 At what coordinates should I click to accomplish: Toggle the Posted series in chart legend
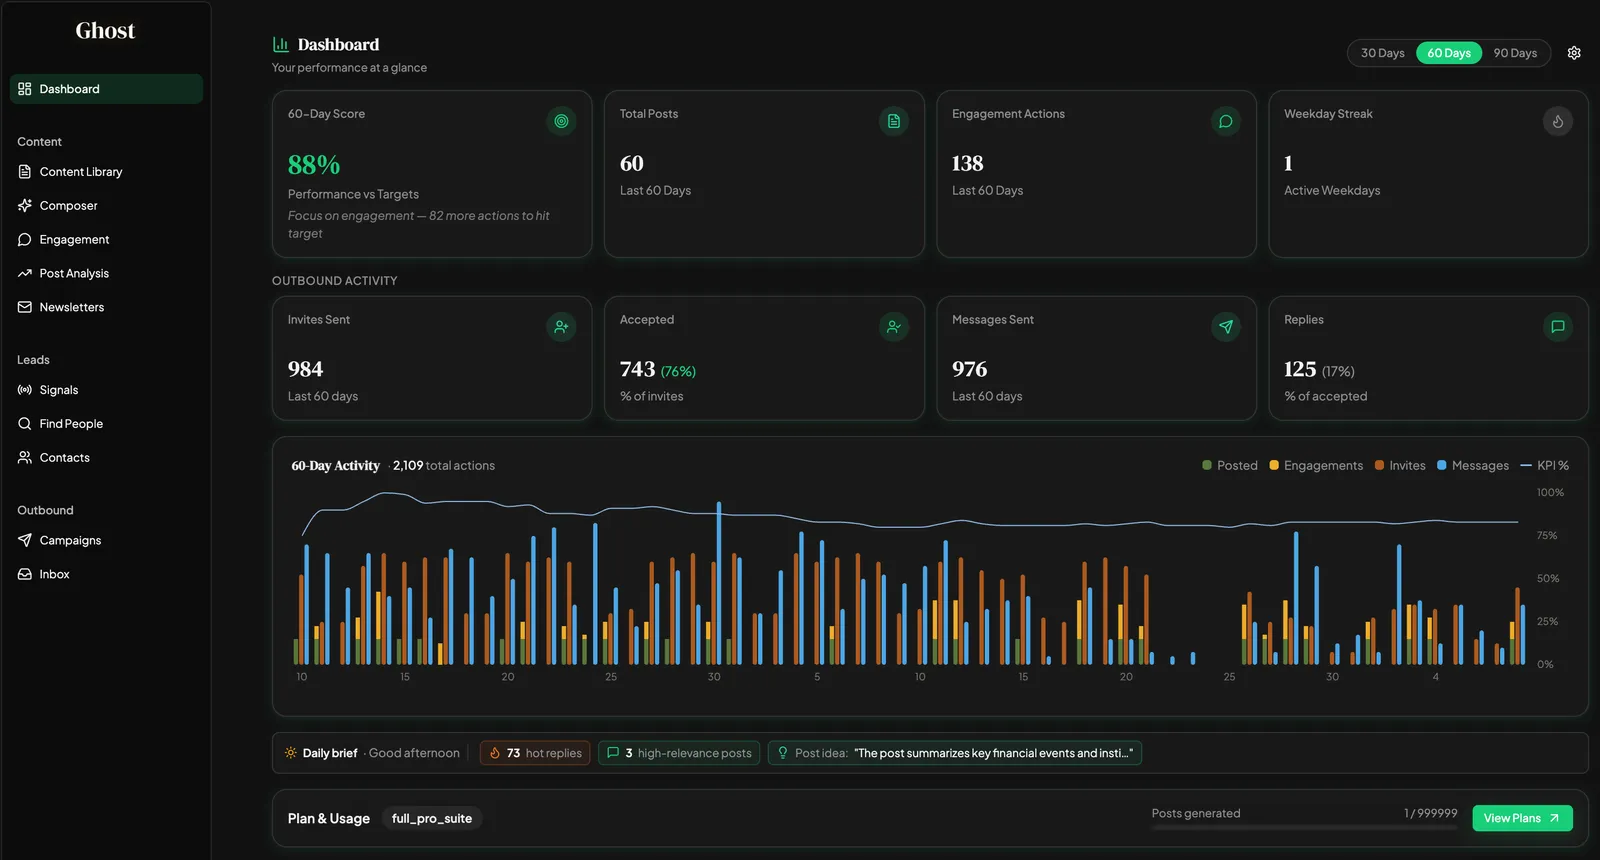[1230, 466]
